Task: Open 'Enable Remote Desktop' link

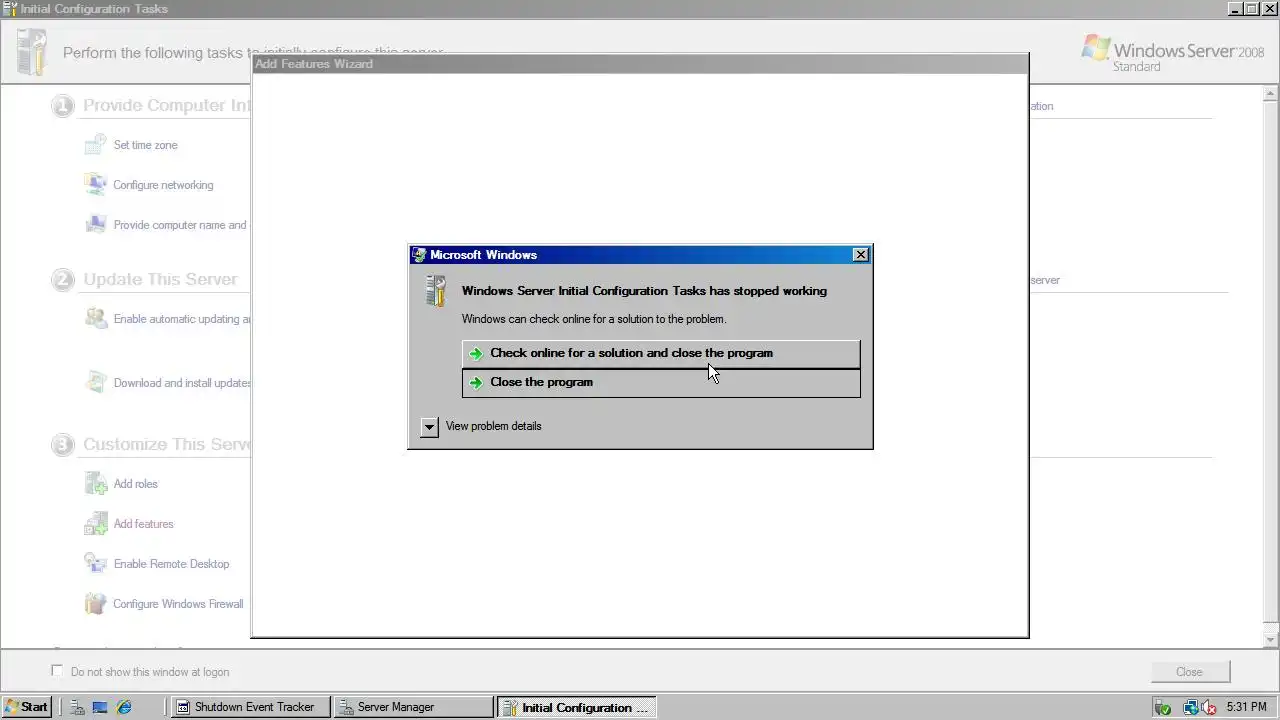Action: tap(172, 564)
